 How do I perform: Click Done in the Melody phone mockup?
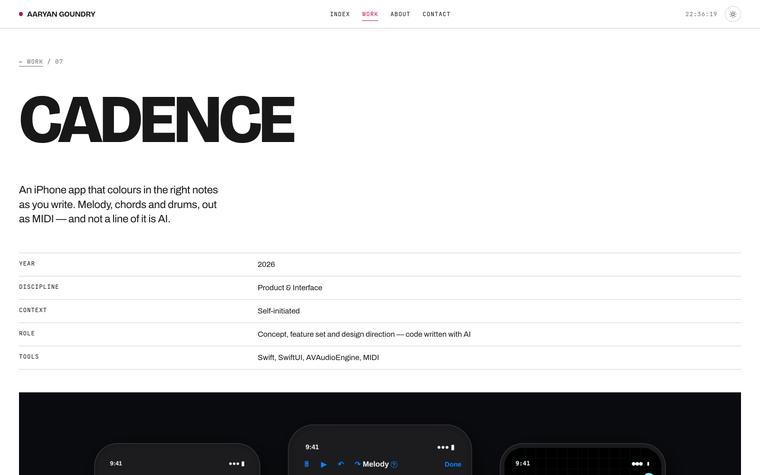(x=453, y=464)
